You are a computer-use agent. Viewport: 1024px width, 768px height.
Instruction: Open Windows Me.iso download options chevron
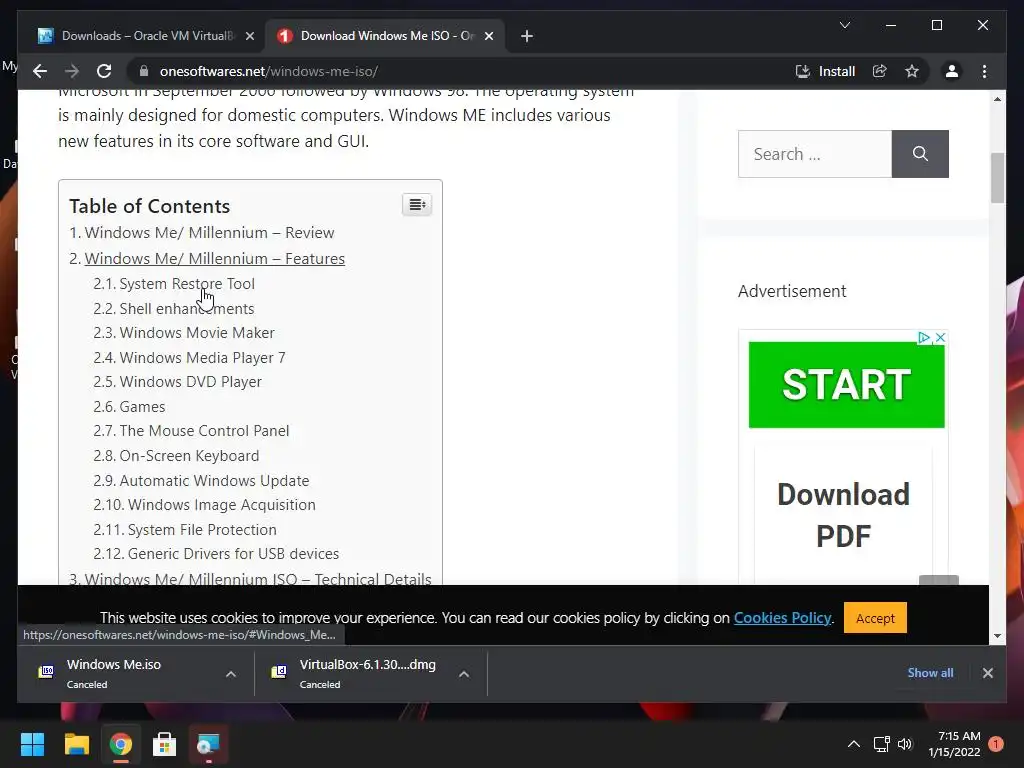[231, 674]
